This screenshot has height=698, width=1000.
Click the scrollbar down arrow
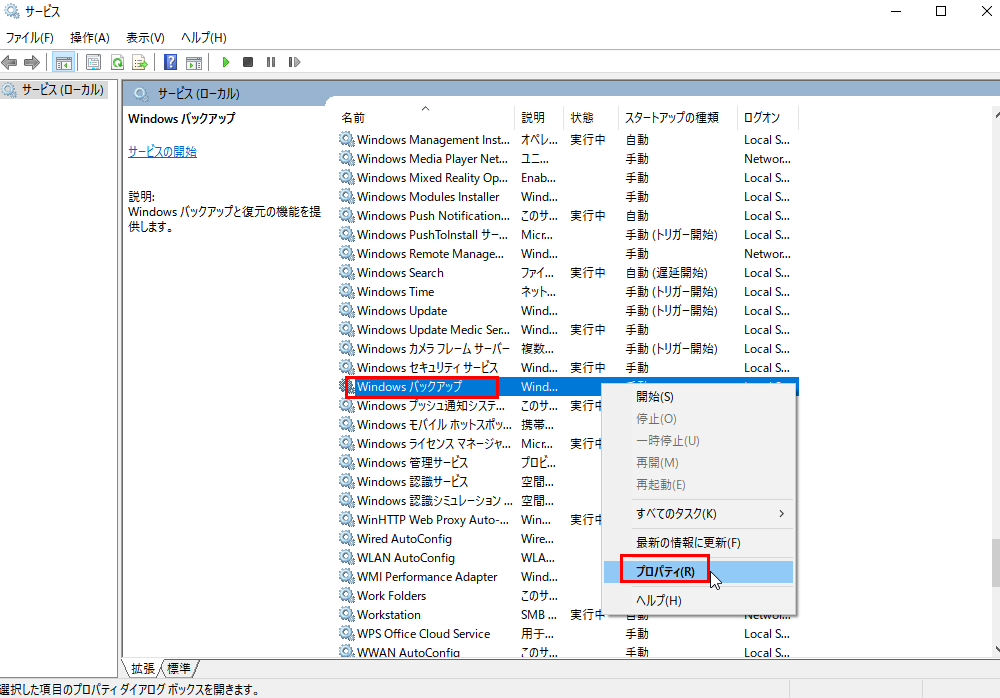[x=996, y=650]
